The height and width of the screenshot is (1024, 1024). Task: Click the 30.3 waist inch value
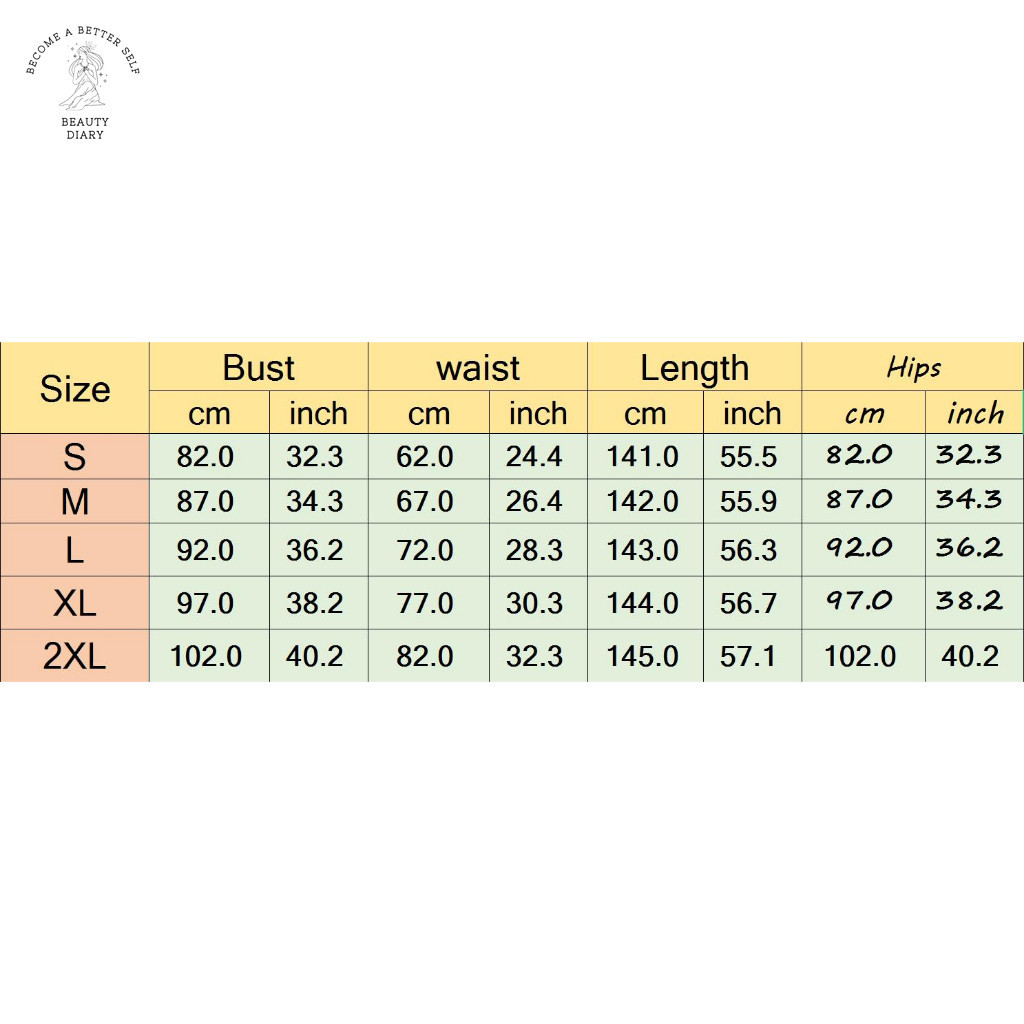tap(534, 603)
